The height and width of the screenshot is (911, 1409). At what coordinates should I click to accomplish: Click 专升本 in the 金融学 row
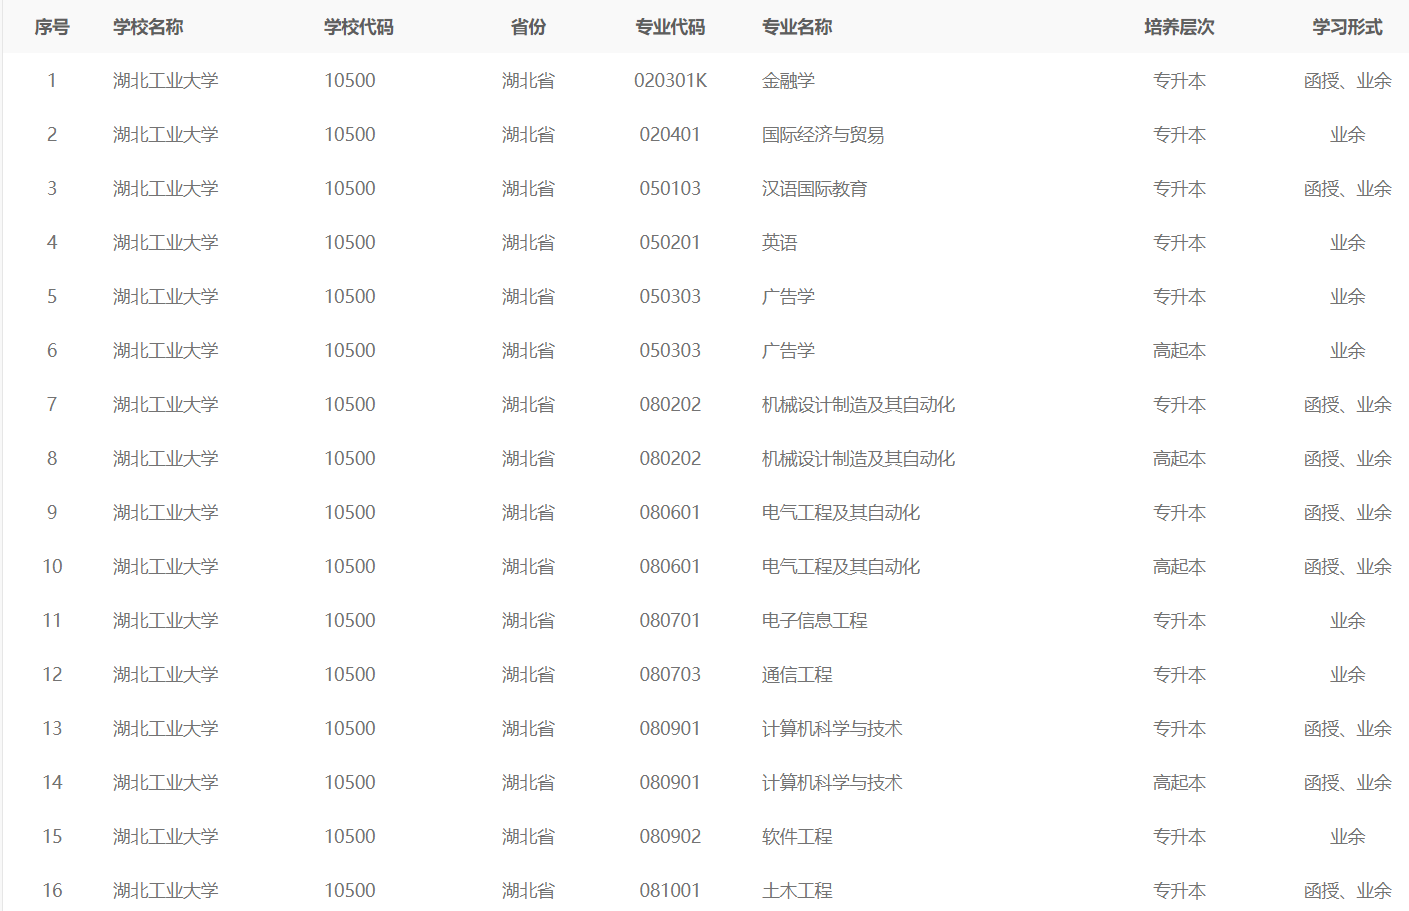click(x=1179, y=81)
